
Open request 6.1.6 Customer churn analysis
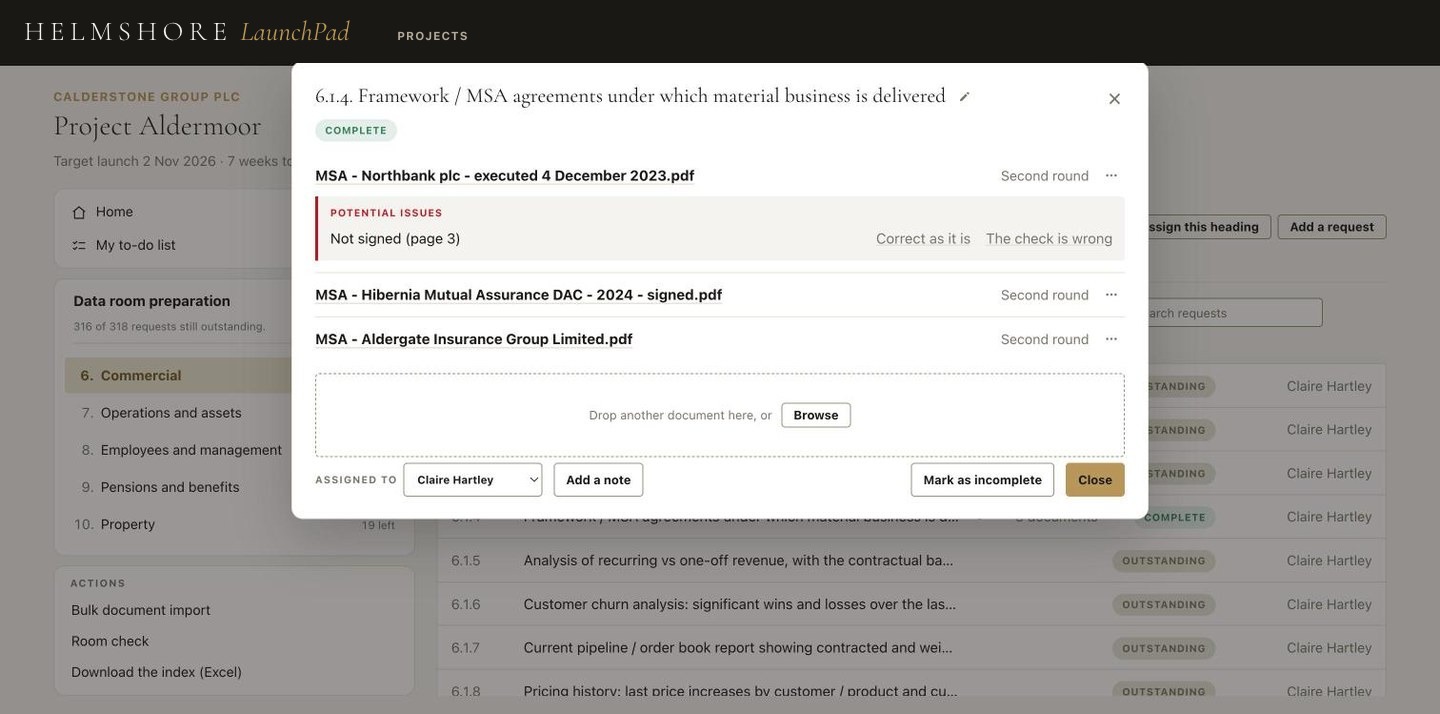(x=740, y=604)
